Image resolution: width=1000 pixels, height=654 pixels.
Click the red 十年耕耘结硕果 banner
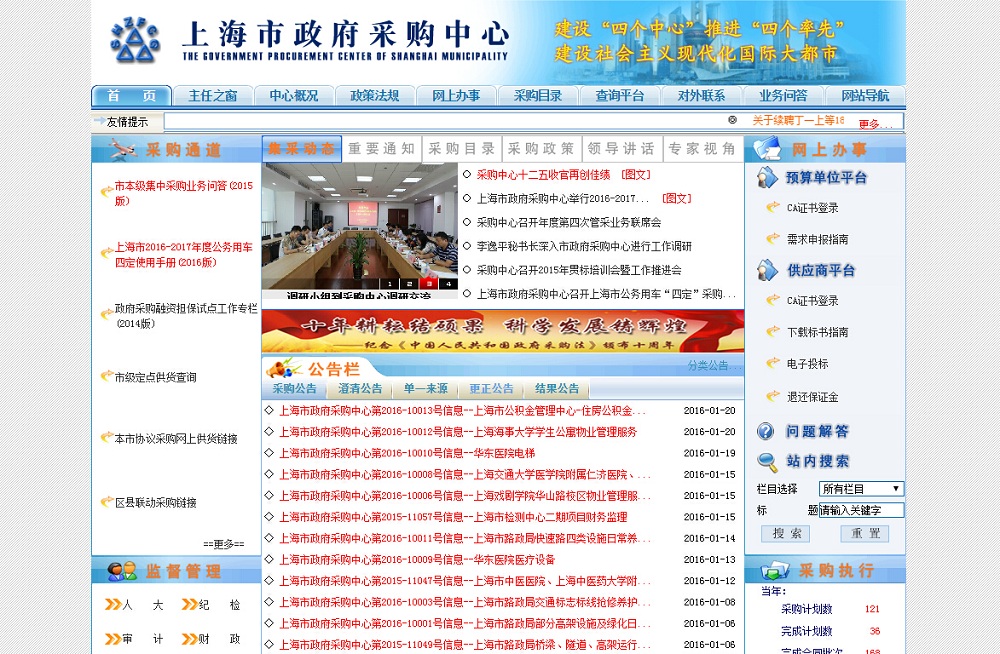click(x=503, y=331)
